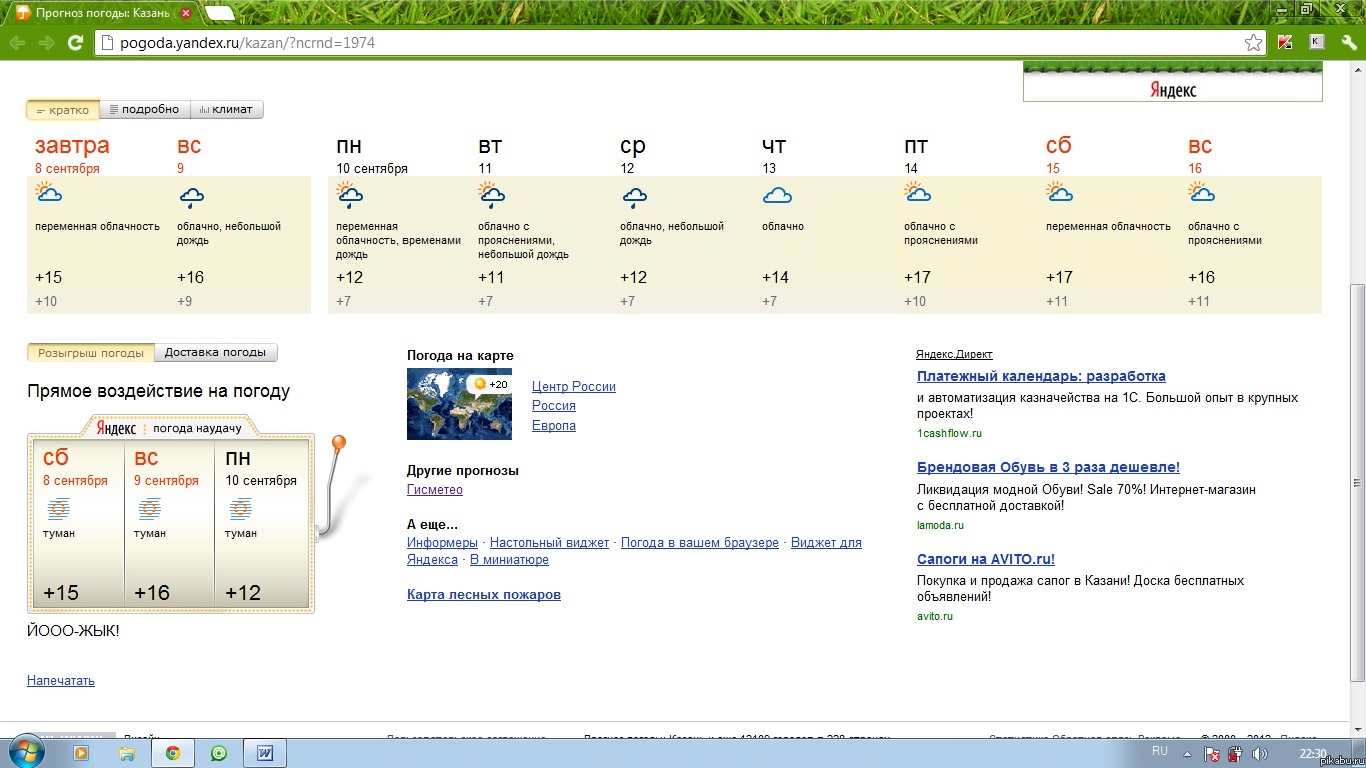Click the rain icon in the wide вс 9 forecast column
This screenshot has width=1366, height=768.
(191, 196)
